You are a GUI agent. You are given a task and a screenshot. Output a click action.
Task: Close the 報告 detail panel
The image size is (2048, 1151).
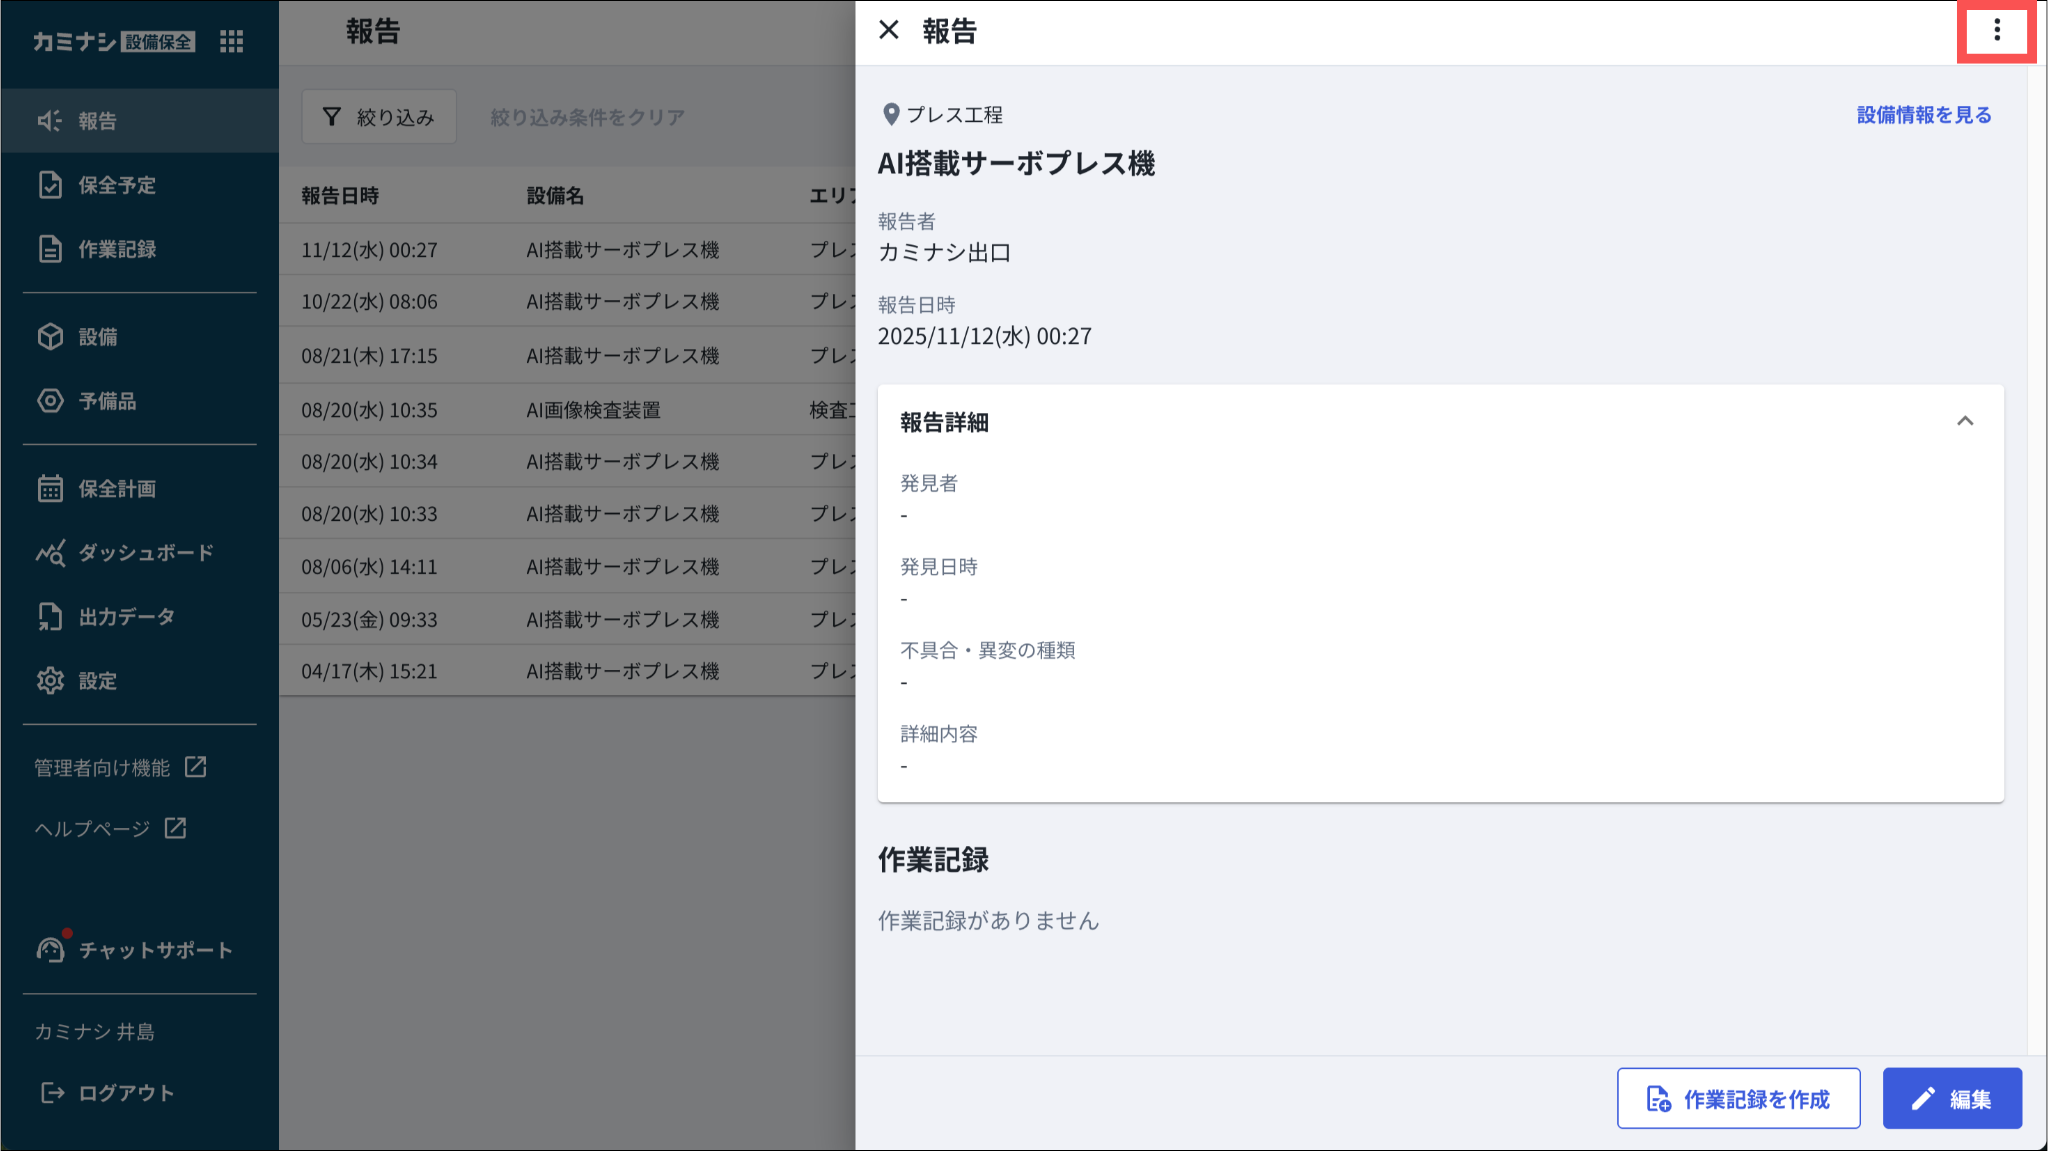(x=888, y=30)
